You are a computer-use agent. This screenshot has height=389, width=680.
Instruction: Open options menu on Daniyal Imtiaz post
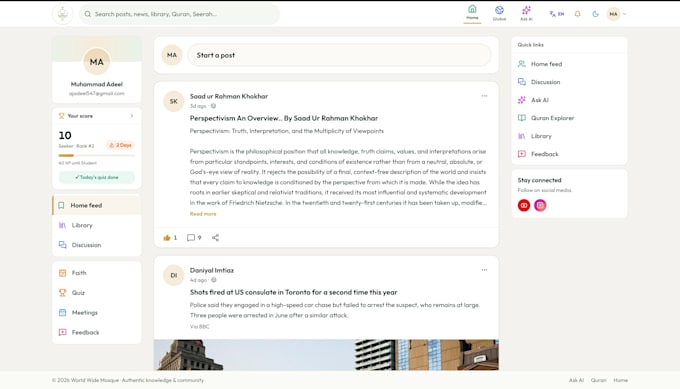pos(484,270)
